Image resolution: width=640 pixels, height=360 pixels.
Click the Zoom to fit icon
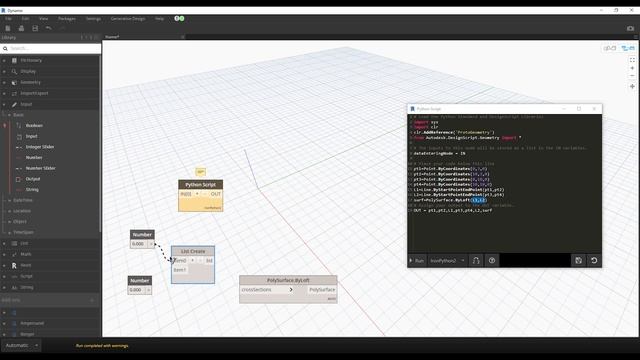pyautogui.click(x=632, y=60)
